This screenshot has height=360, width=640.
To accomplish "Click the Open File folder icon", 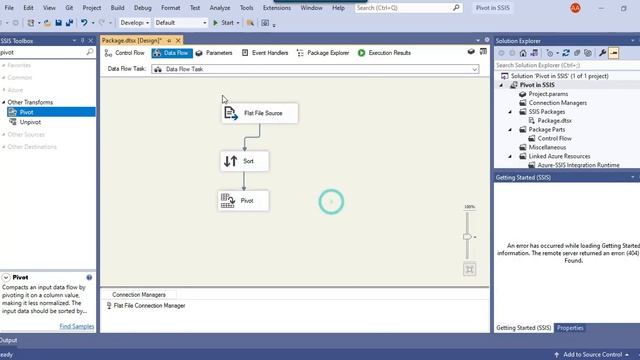I will click(47, 23).
